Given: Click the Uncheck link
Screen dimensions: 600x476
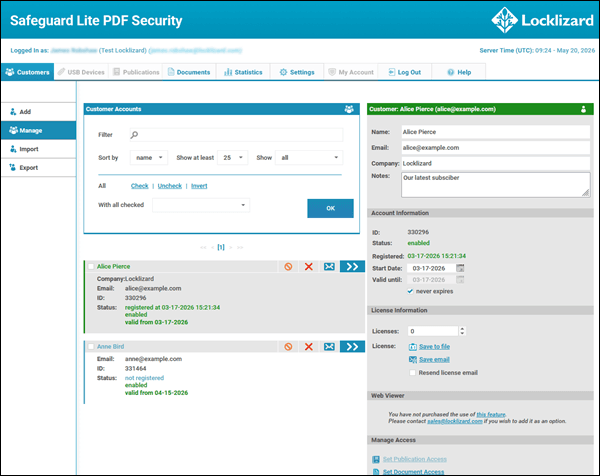Looking at the screenshot, I should click(170, 186).
